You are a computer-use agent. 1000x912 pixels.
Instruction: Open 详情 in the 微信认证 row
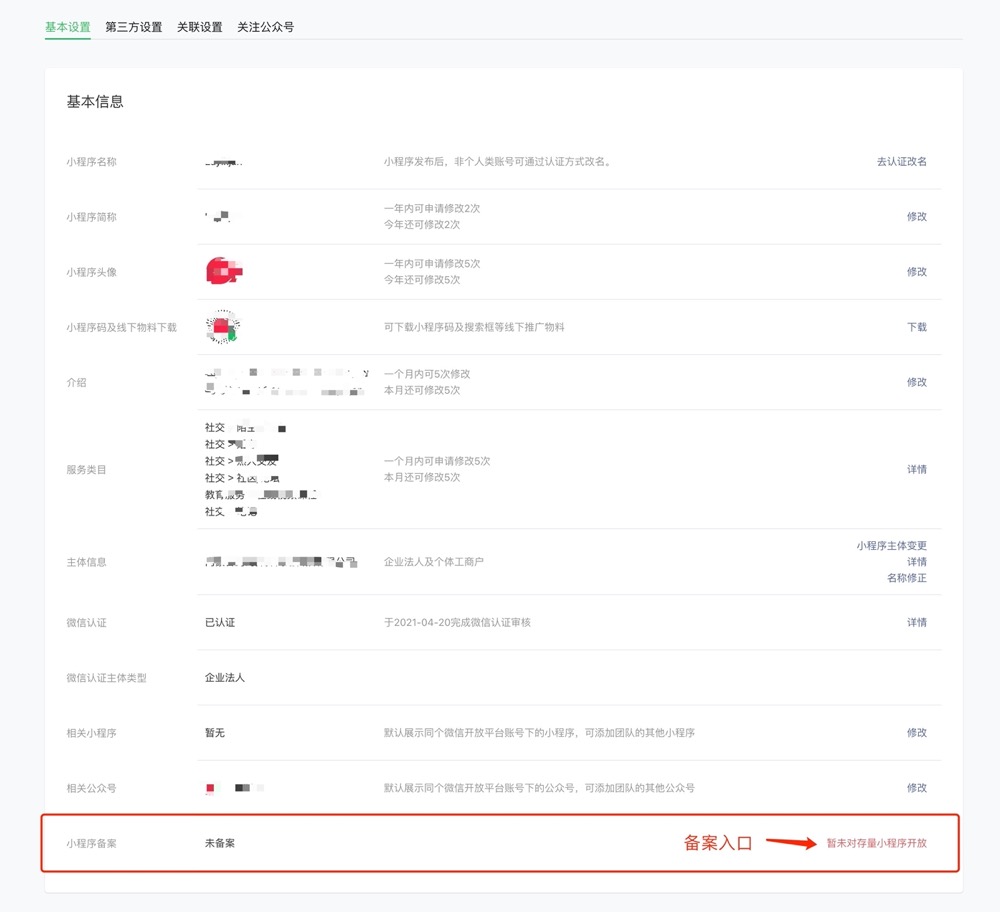(x=916, y=622)
